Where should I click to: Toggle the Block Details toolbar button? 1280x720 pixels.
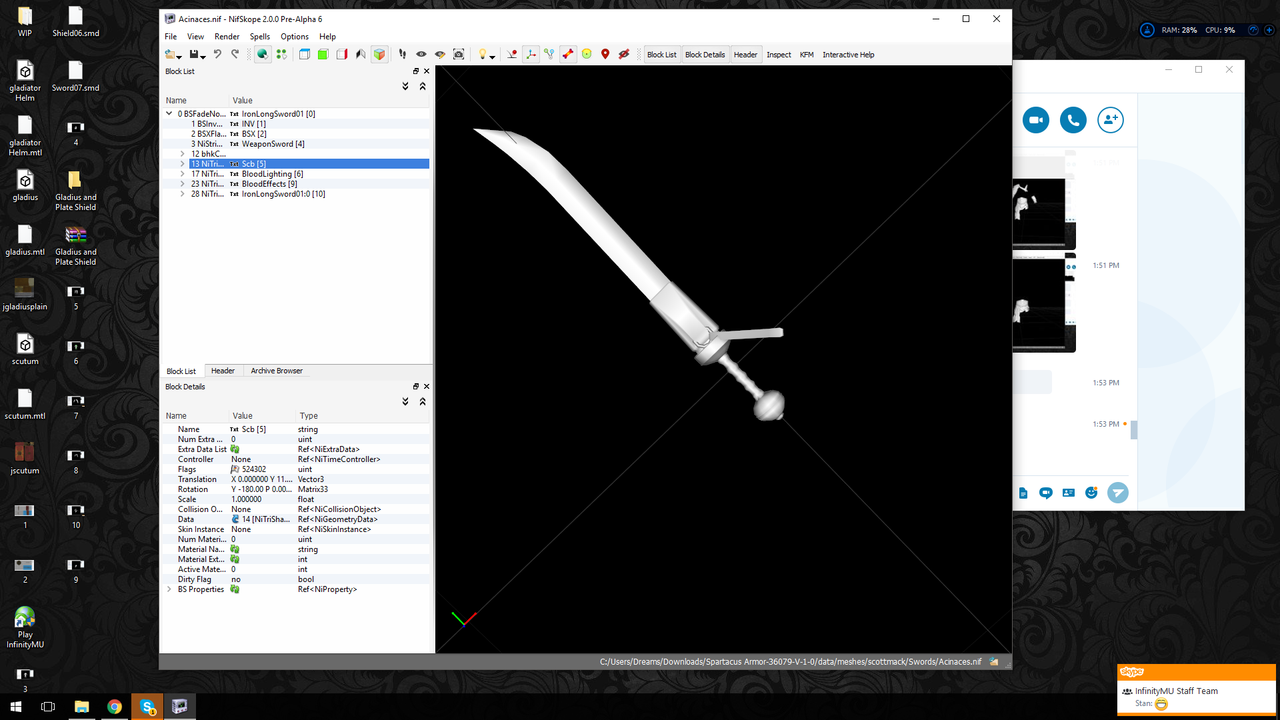pyautogui.click(x=705, y=54)
